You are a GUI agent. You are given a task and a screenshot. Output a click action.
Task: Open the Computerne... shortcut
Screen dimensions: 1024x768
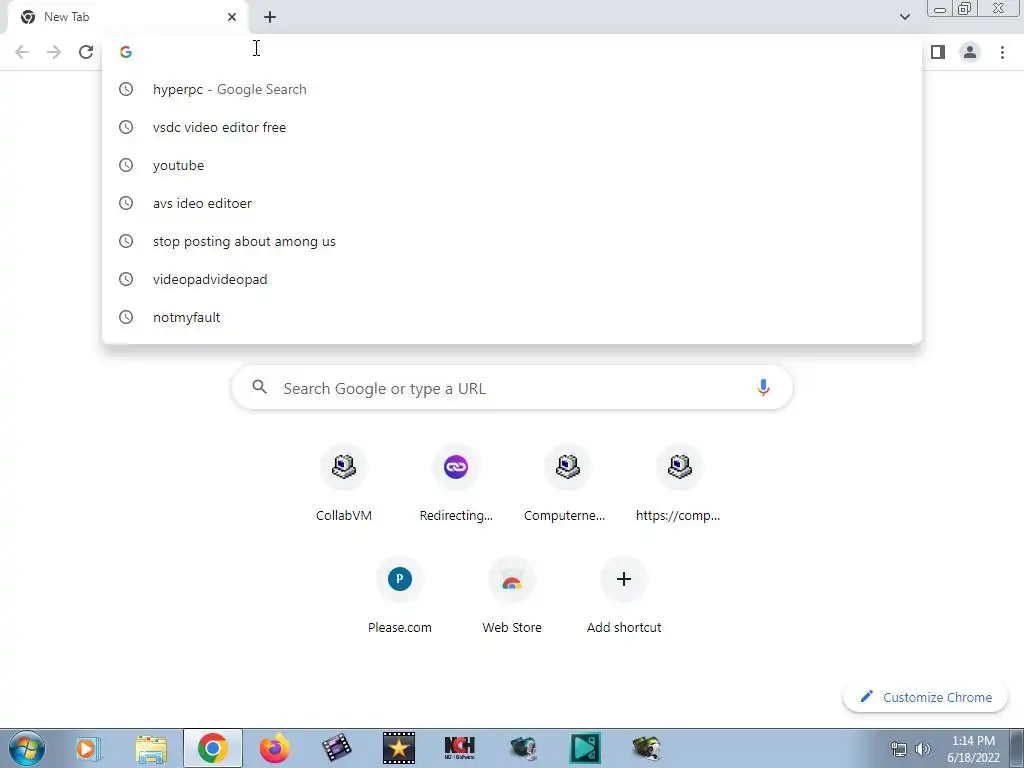click(x=567, y=484)
